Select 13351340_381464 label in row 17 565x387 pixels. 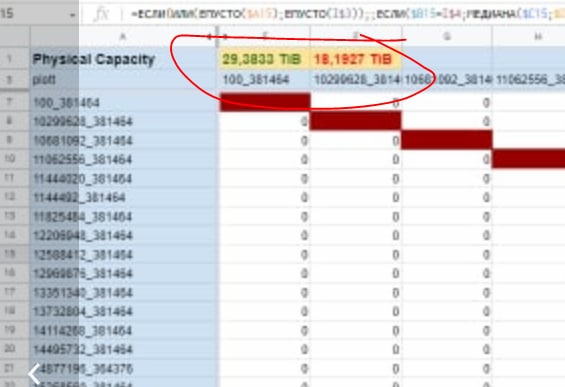[124, 293]
